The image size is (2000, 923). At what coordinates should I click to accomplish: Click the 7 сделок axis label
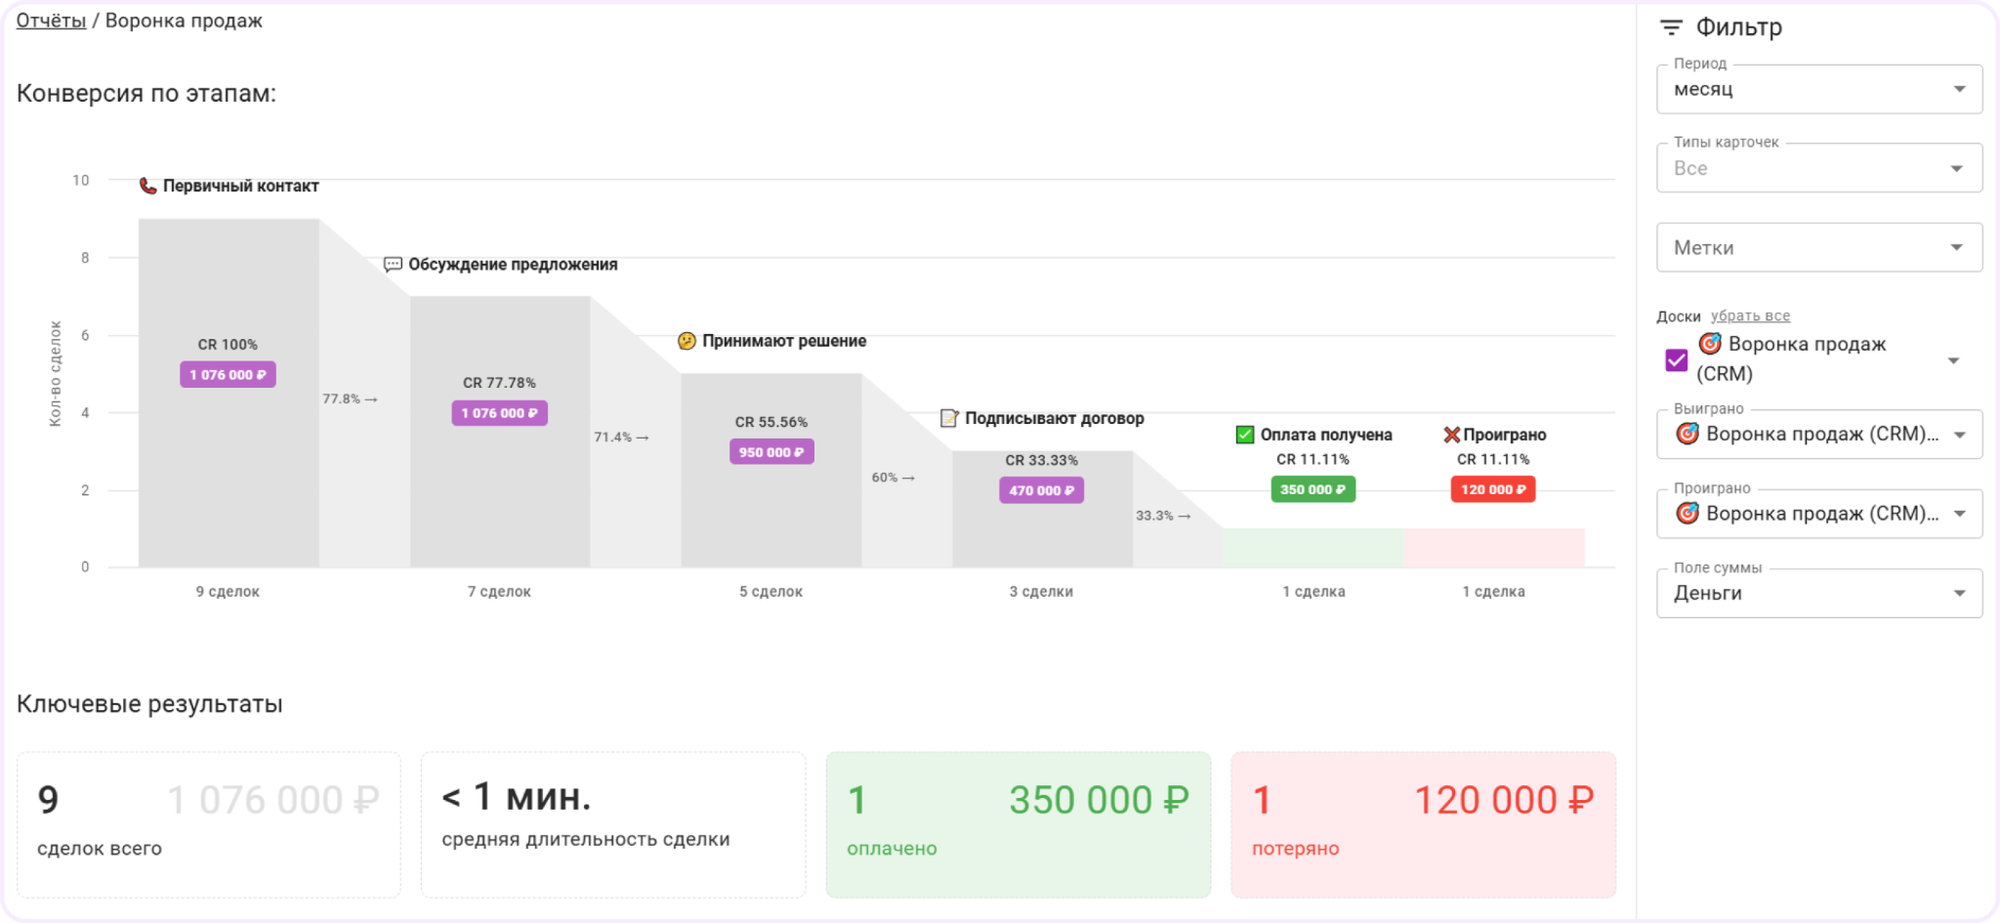(x=499, y=592)
